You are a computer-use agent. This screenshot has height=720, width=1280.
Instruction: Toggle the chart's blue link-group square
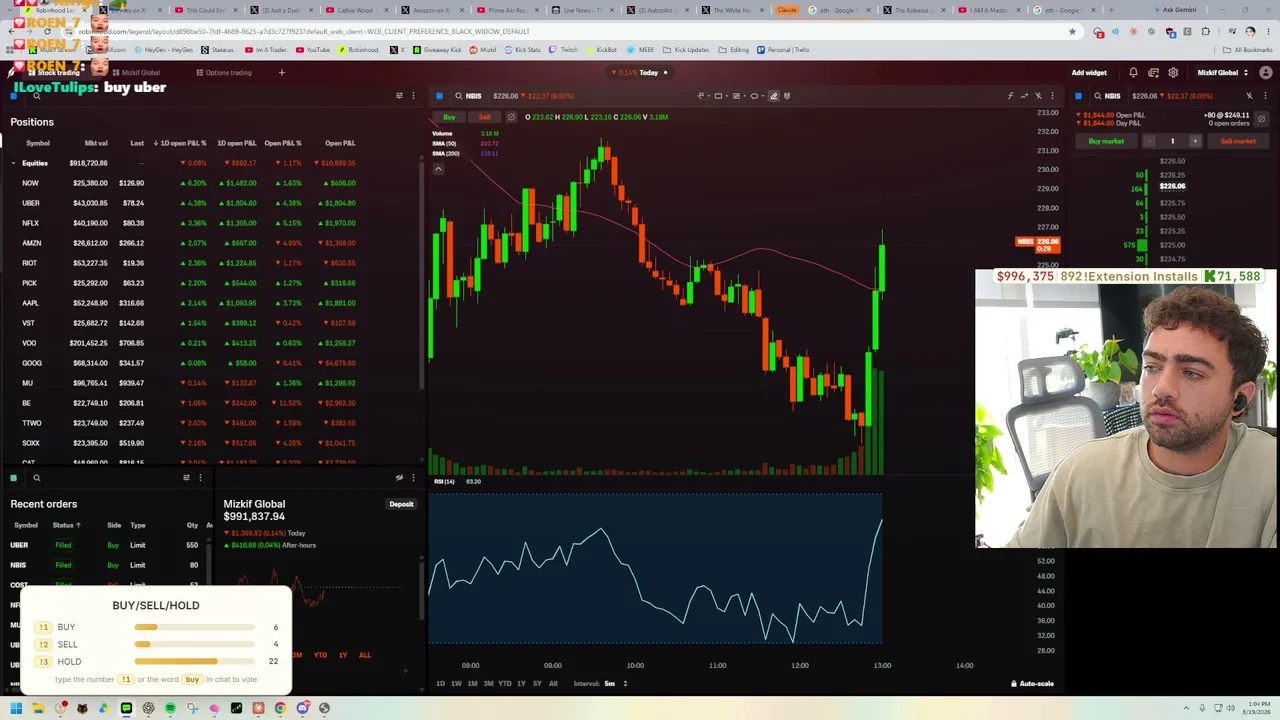pyautogui.click(x=439, y=96)
